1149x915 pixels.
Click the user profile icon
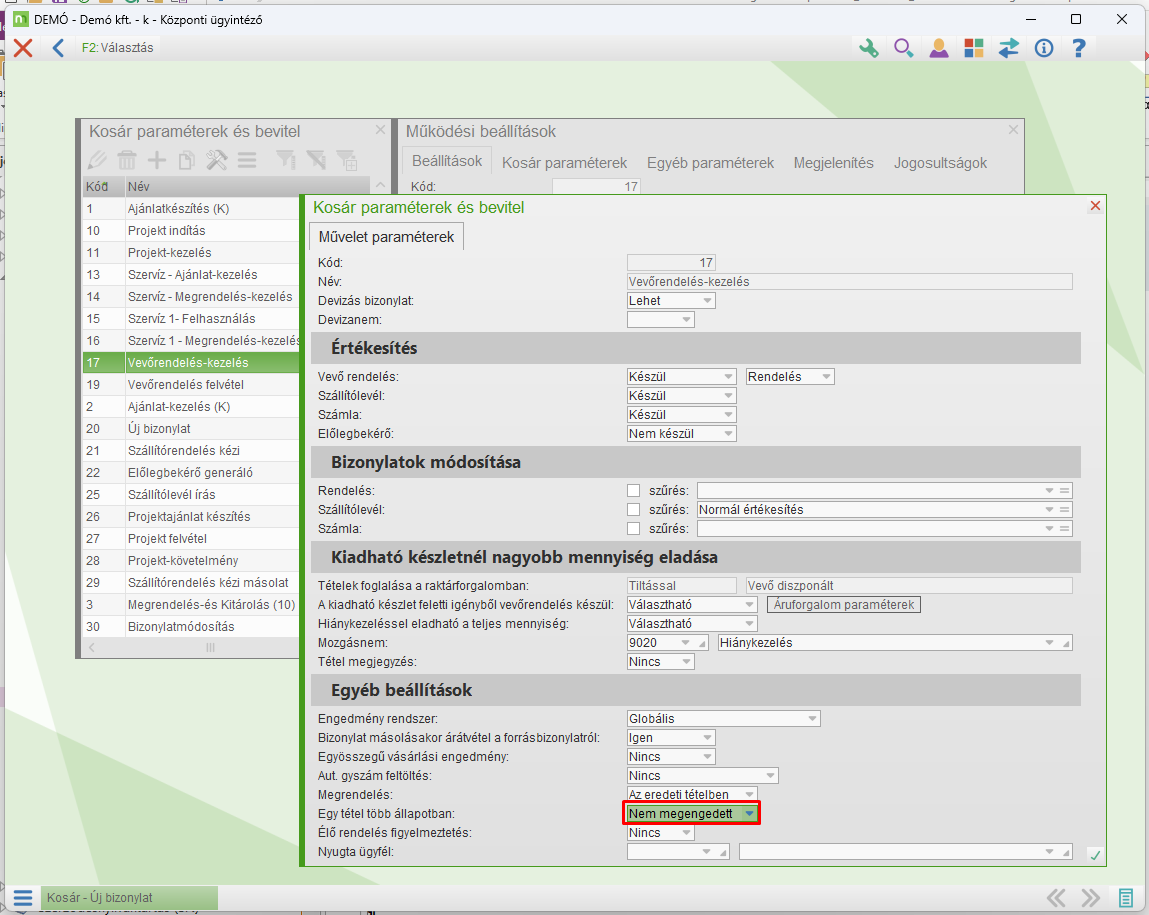click(938, 48)
